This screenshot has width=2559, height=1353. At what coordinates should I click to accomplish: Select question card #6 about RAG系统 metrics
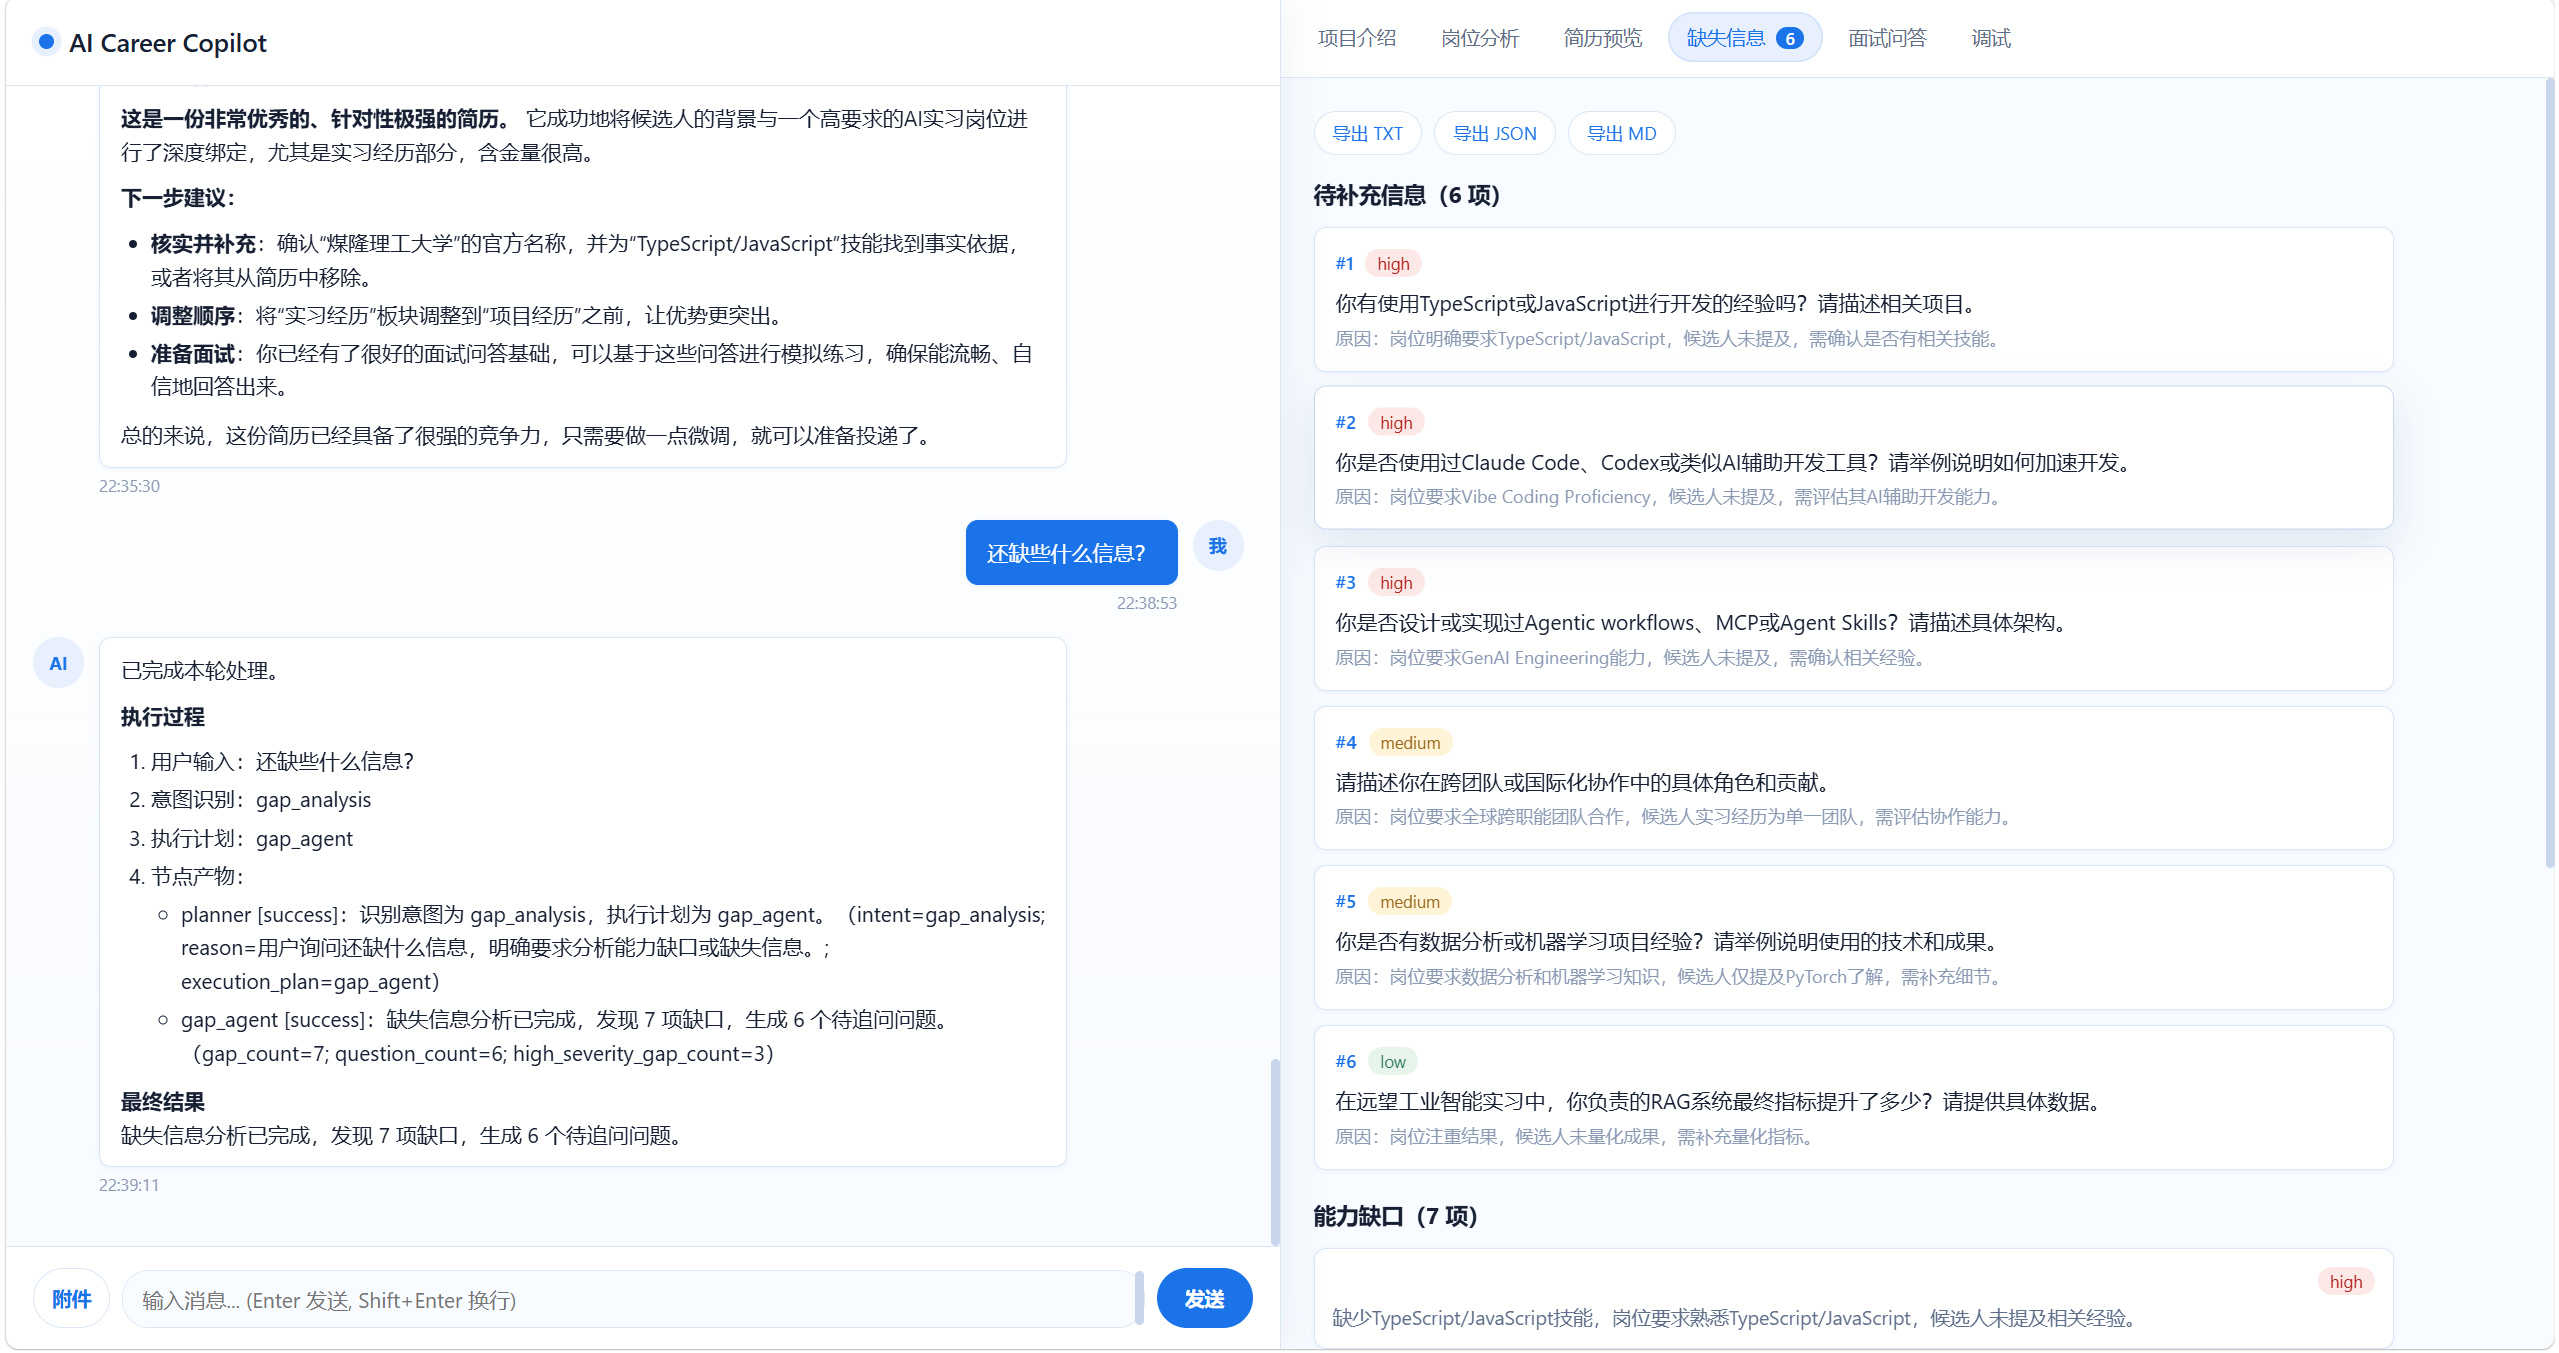[x=1853, y=1097]
